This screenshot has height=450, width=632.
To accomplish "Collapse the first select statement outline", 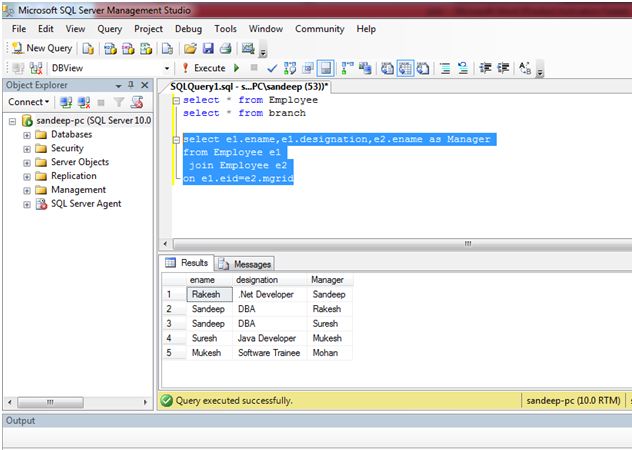I will 176,100.
